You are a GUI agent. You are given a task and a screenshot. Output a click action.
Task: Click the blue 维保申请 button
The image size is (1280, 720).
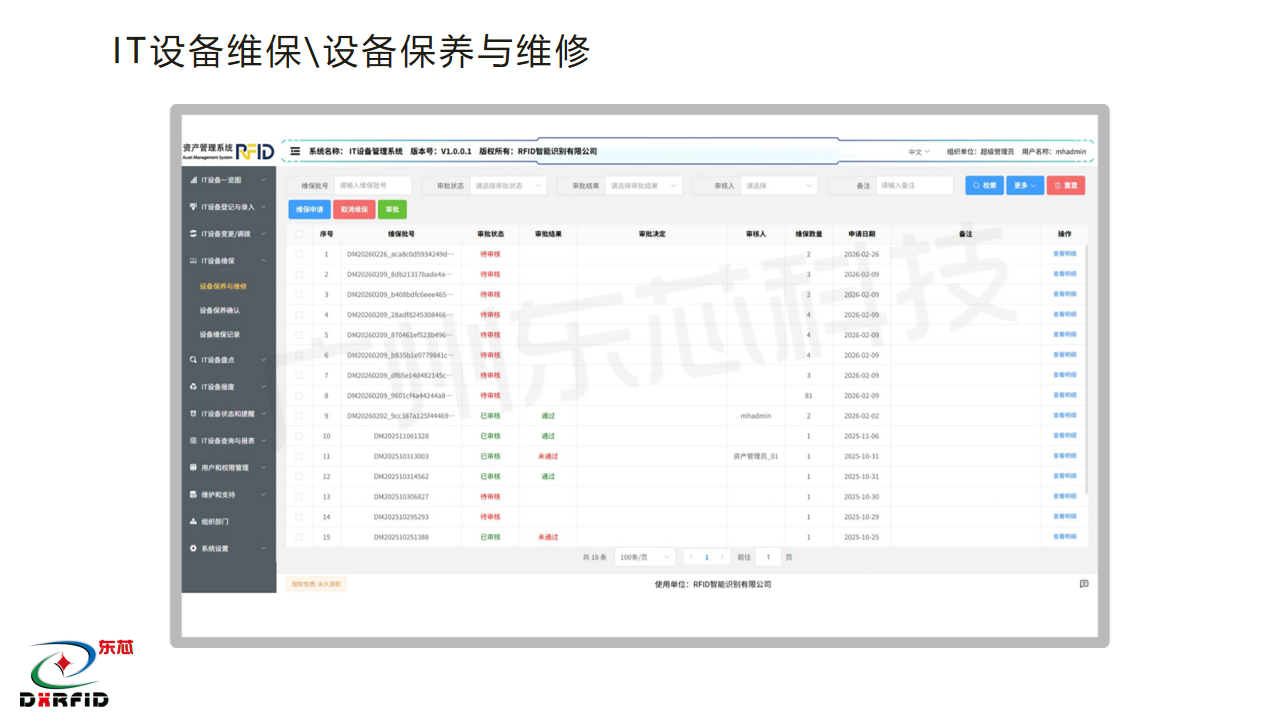click(310, 209)
